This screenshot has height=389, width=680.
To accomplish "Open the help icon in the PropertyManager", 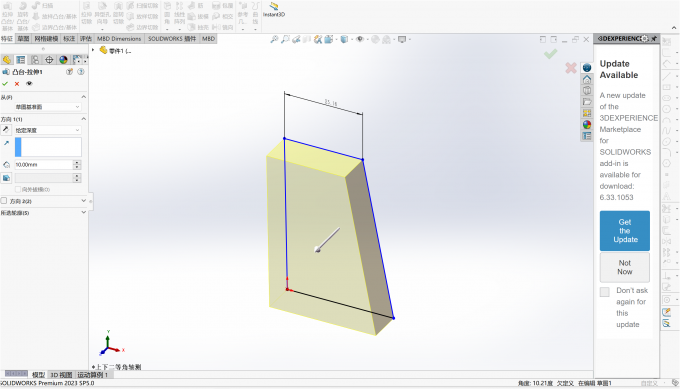I will click(81, 72).
